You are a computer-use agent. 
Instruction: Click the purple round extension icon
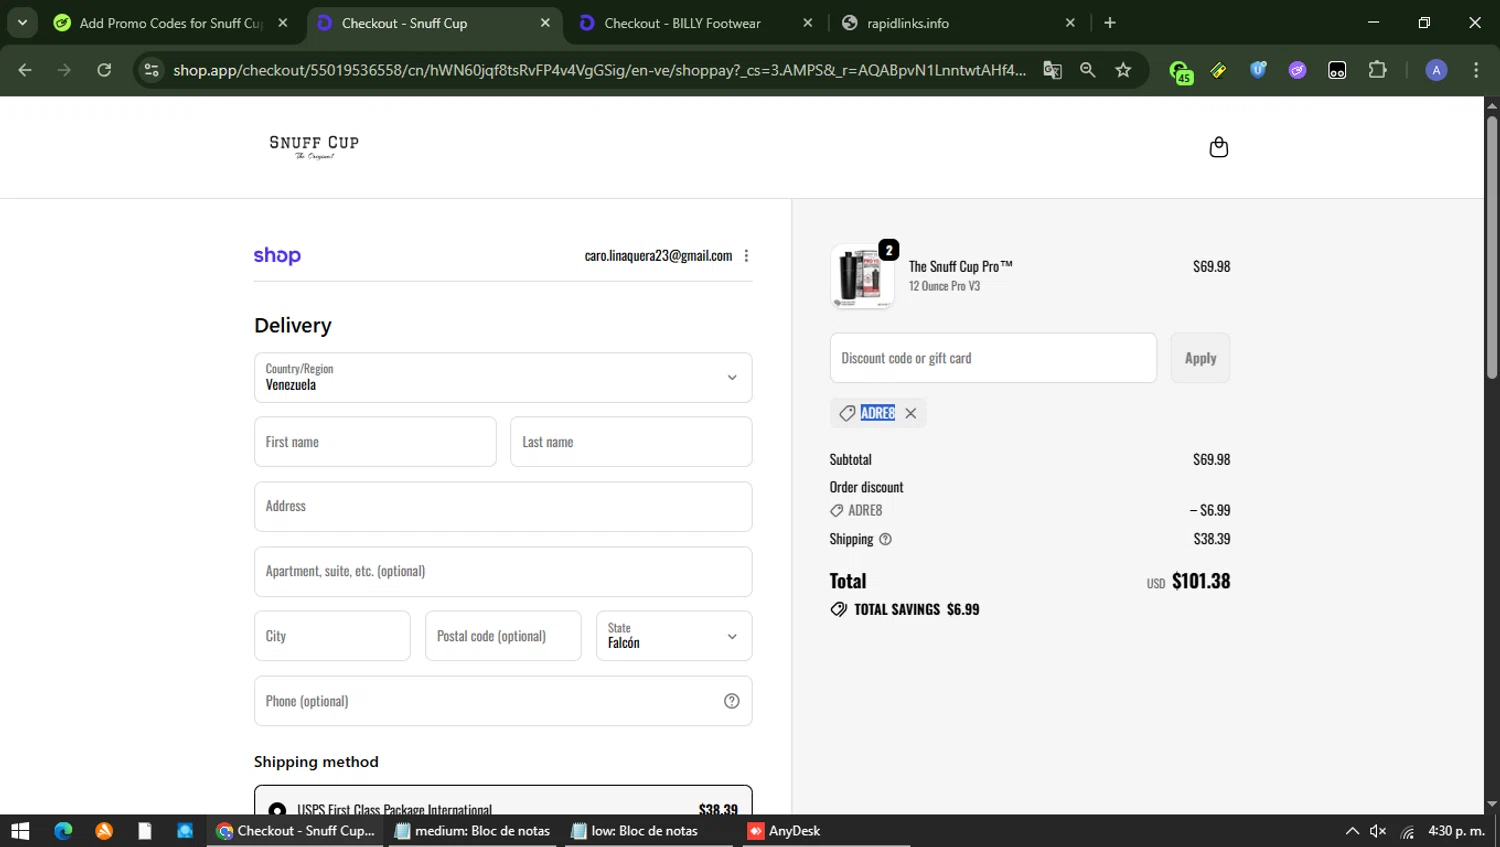(x=1297, y=70)
